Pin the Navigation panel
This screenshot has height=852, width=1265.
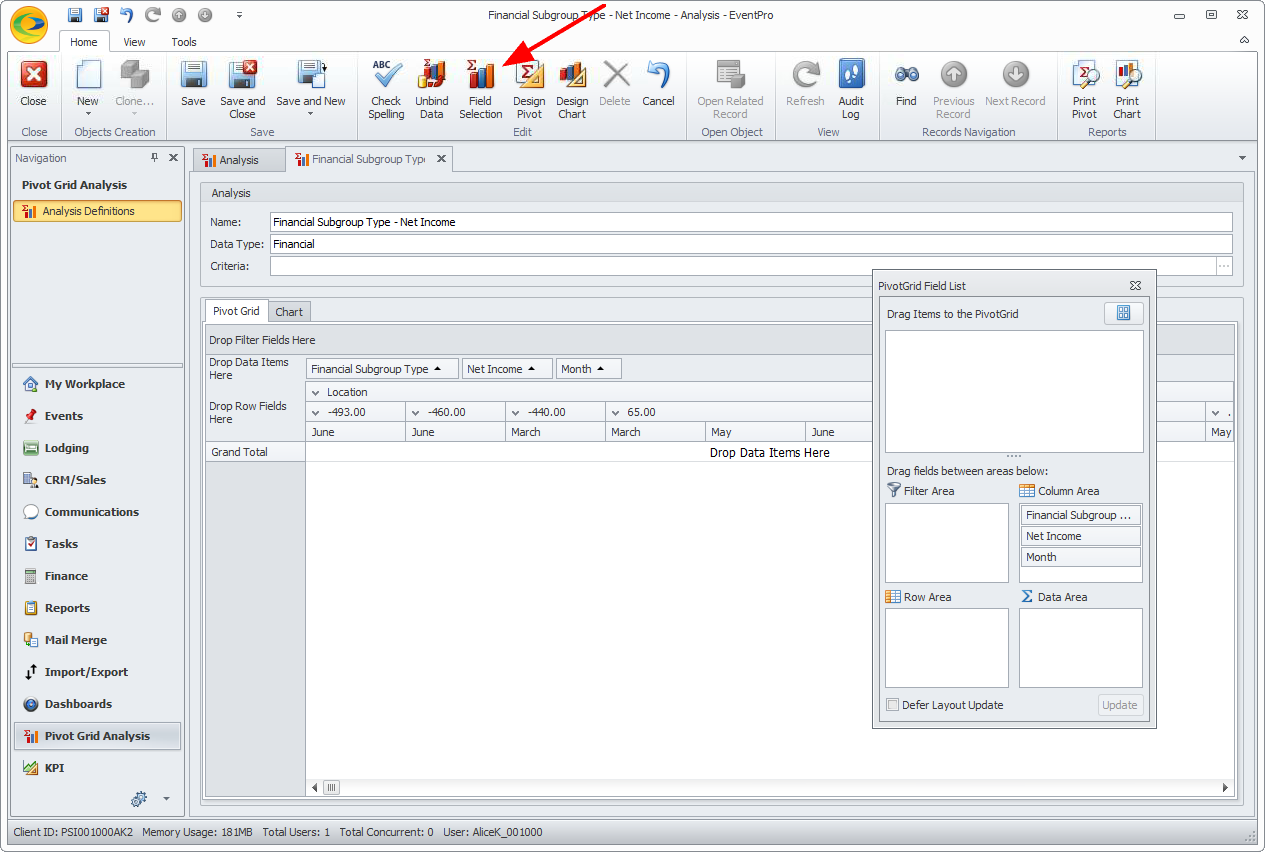coord(155,158)
